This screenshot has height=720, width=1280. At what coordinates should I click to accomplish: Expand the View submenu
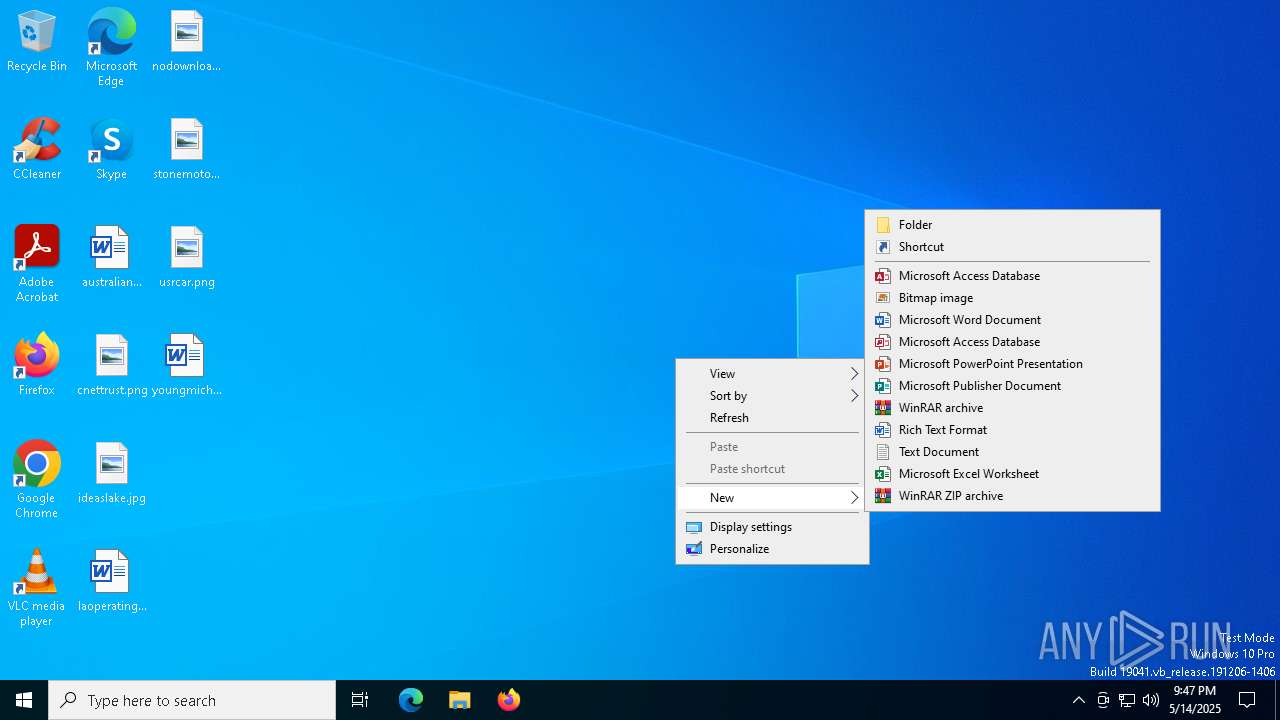click(x=772, y=374)
